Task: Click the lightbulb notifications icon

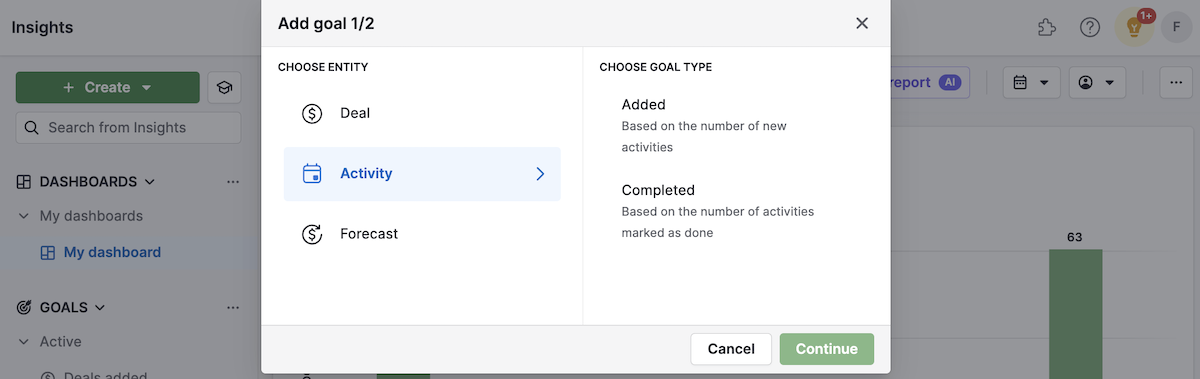Action: pyautogui.click(x=1134, y=28)
